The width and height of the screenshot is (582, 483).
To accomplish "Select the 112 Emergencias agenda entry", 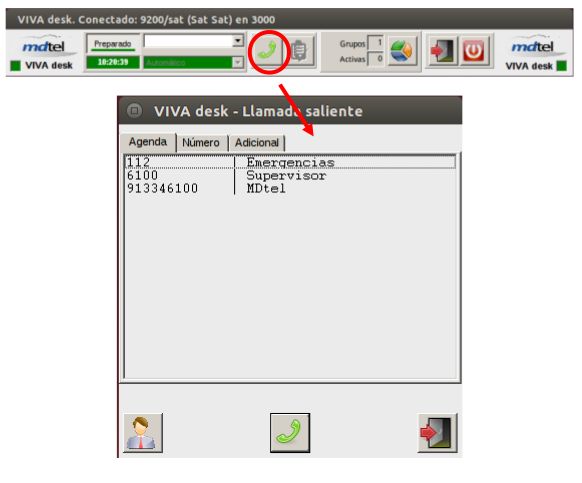I will (x=290, y=162).
